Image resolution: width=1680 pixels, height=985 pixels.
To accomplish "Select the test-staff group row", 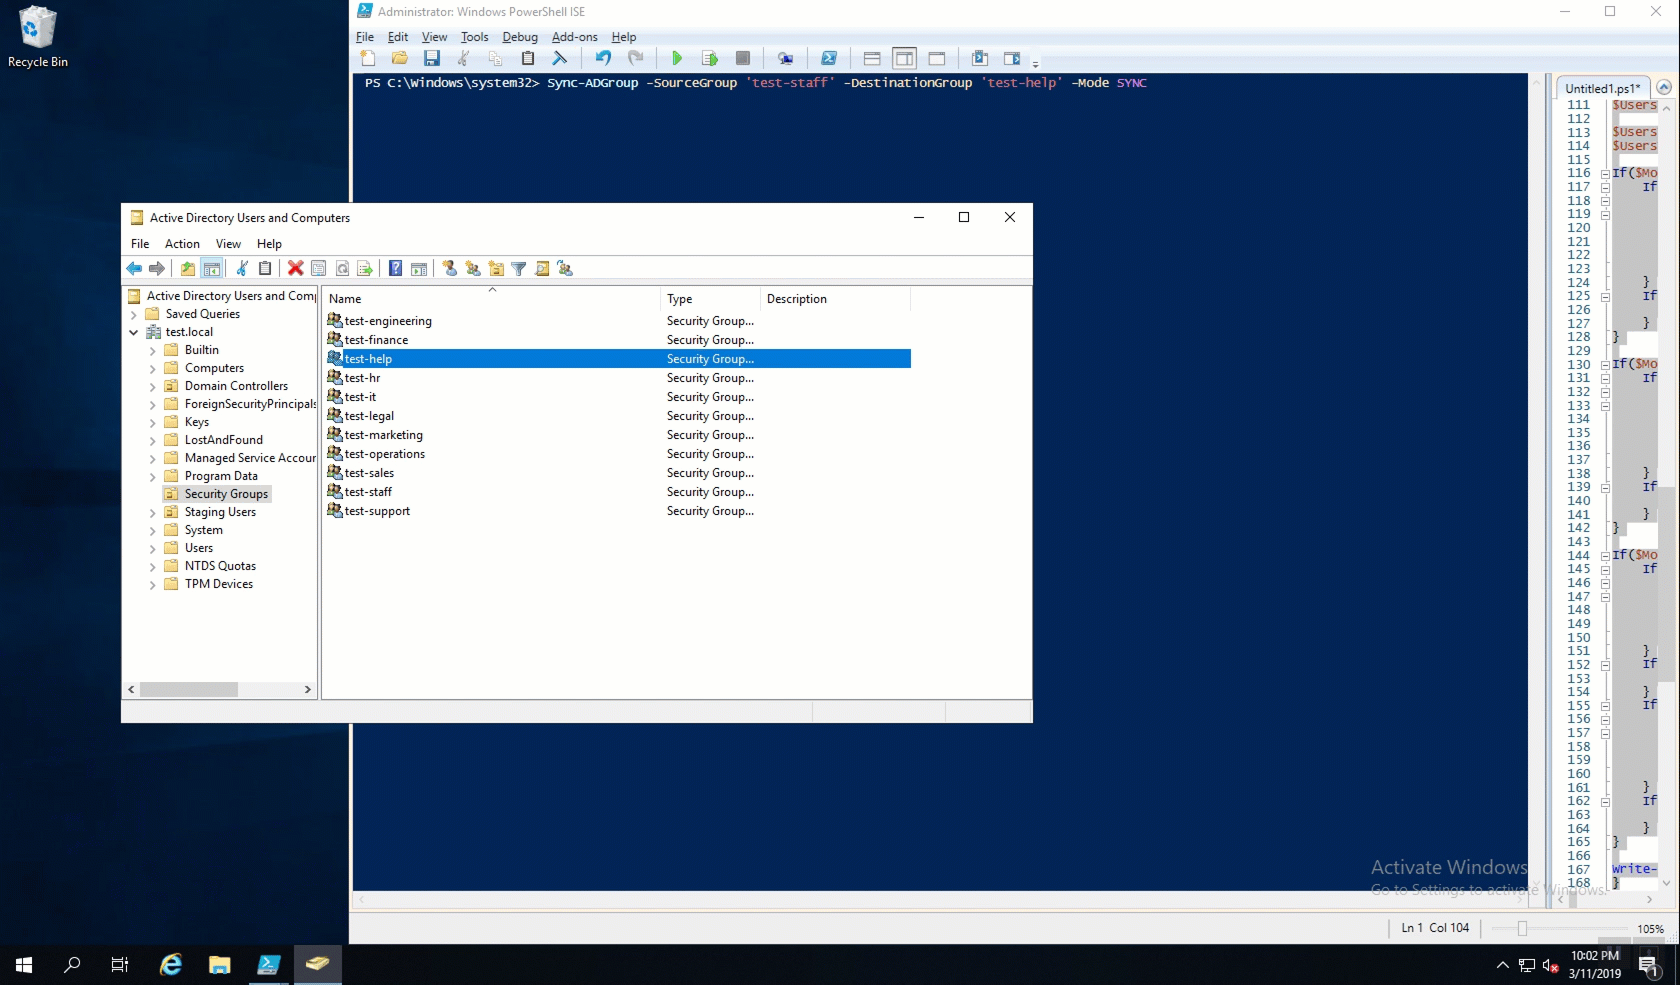I will click(x=617, y=492).
